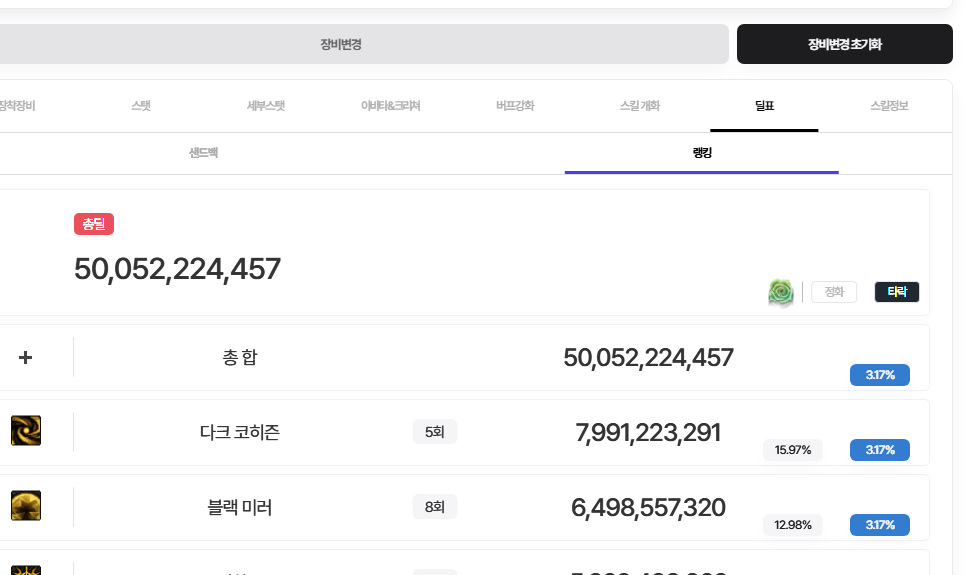Toggle the 타락 option
The image size is (980, 575).
click(x=896, y=292)
